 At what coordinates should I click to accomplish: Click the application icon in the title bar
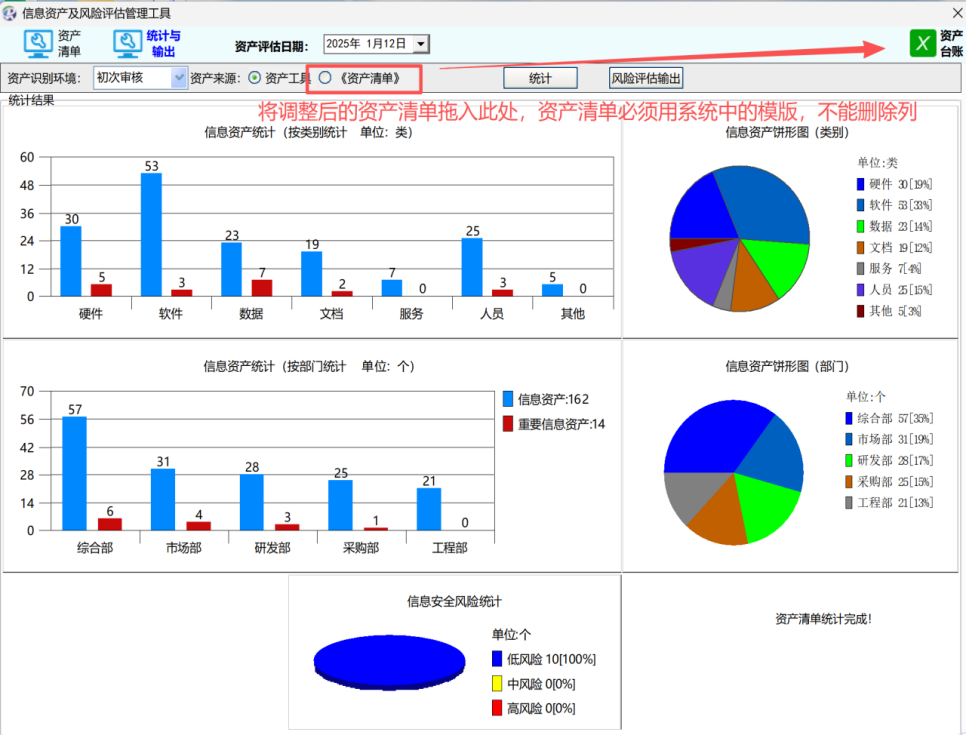pyautogui.click(x=10, y=13)
